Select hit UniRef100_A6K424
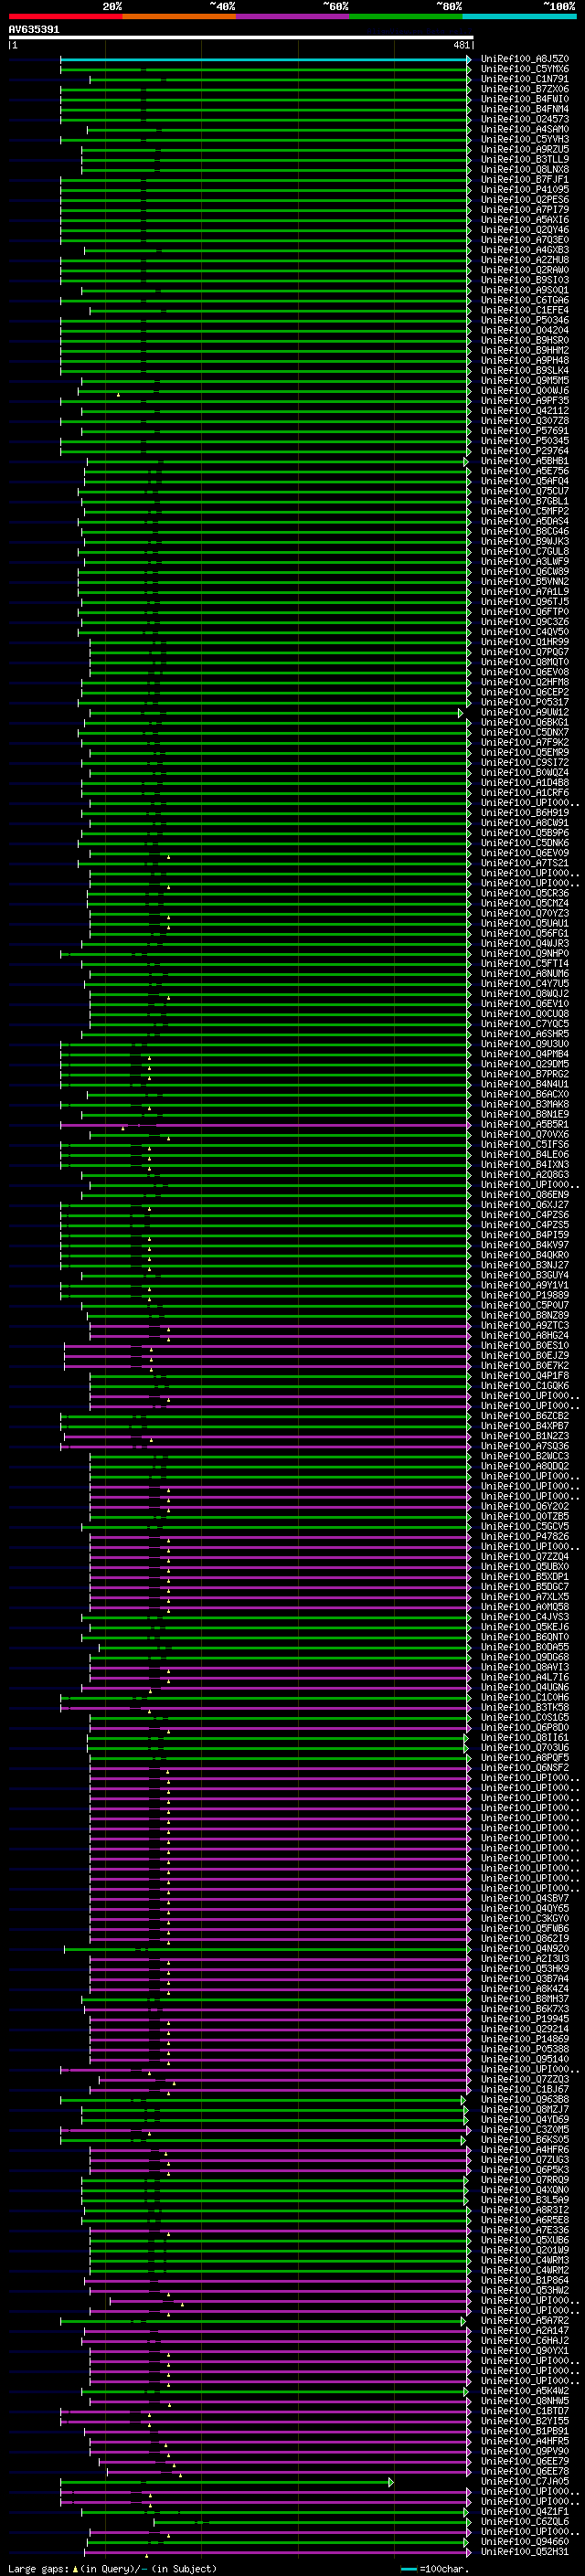The image size is (585, 2576). coord(525,1989)
